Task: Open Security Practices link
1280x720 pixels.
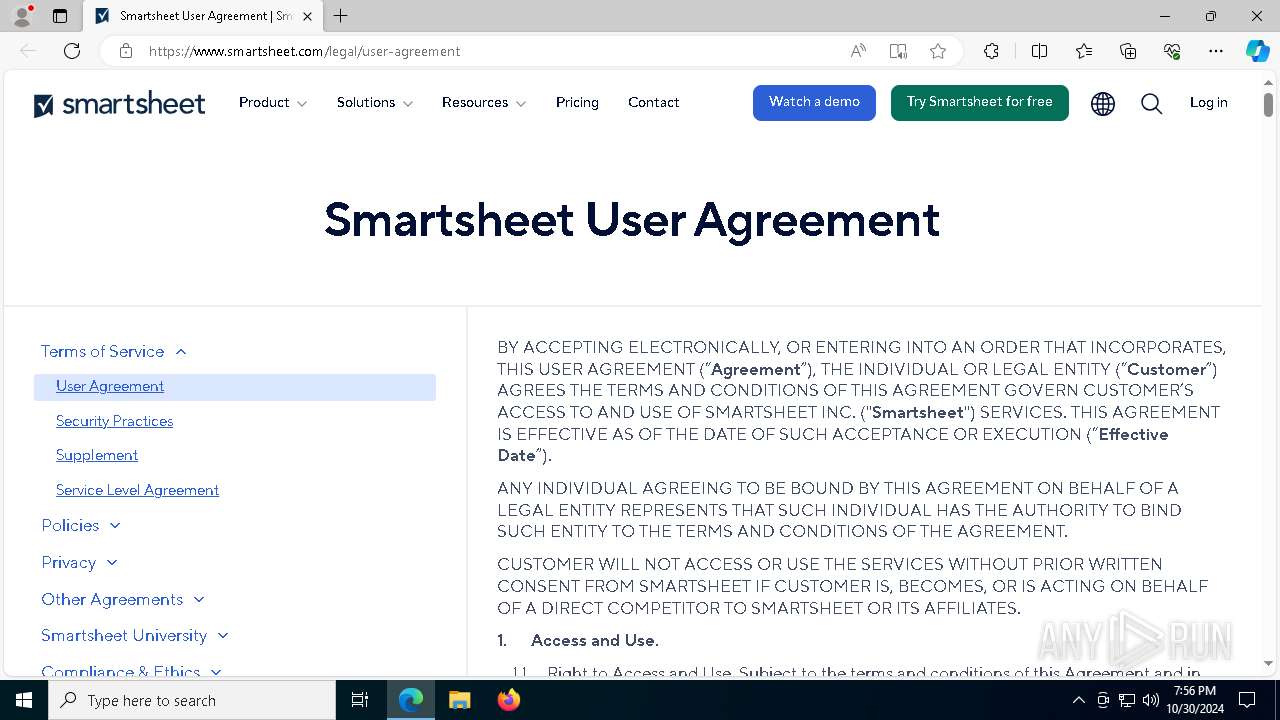Action: point(114,421)
